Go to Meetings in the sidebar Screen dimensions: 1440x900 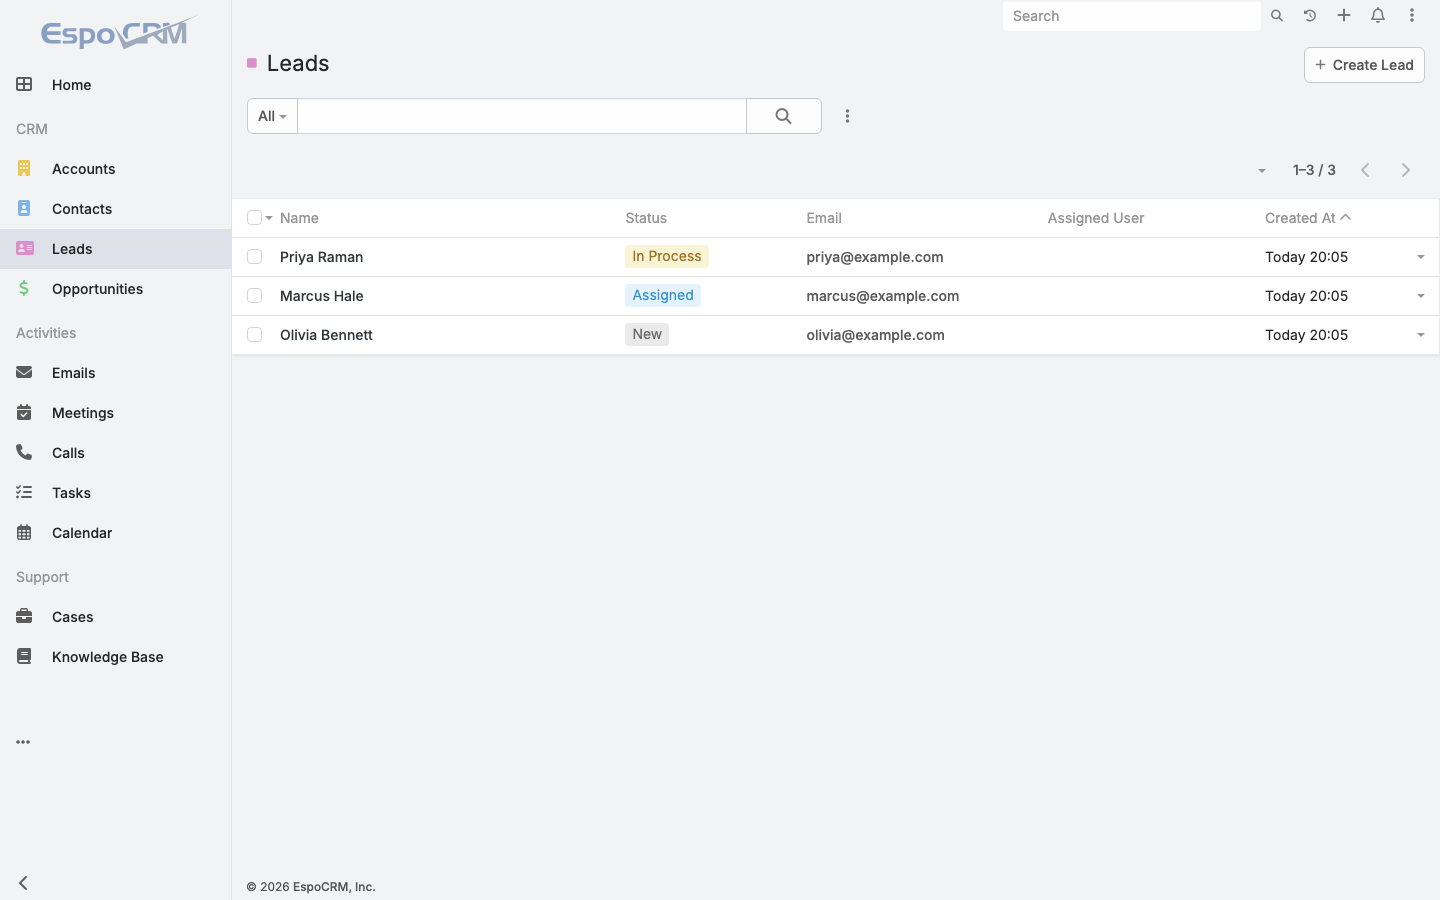(x=115, y=413)
